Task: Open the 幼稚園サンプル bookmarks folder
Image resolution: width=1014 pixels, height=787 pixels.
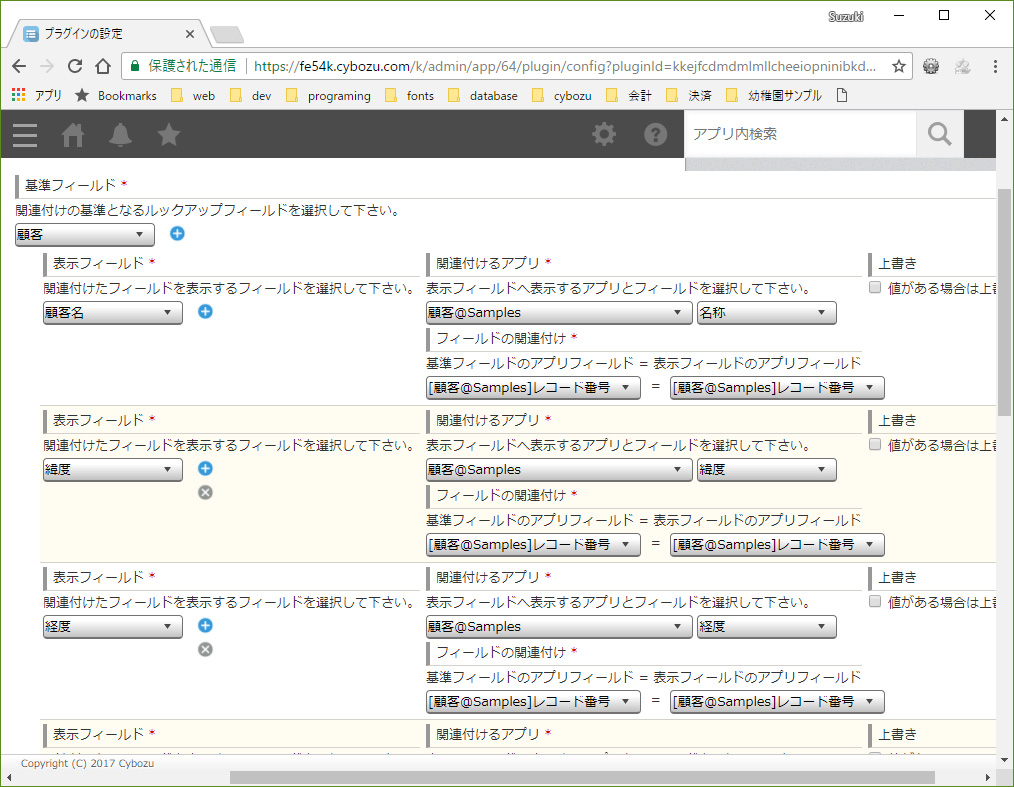Action: 773,96
